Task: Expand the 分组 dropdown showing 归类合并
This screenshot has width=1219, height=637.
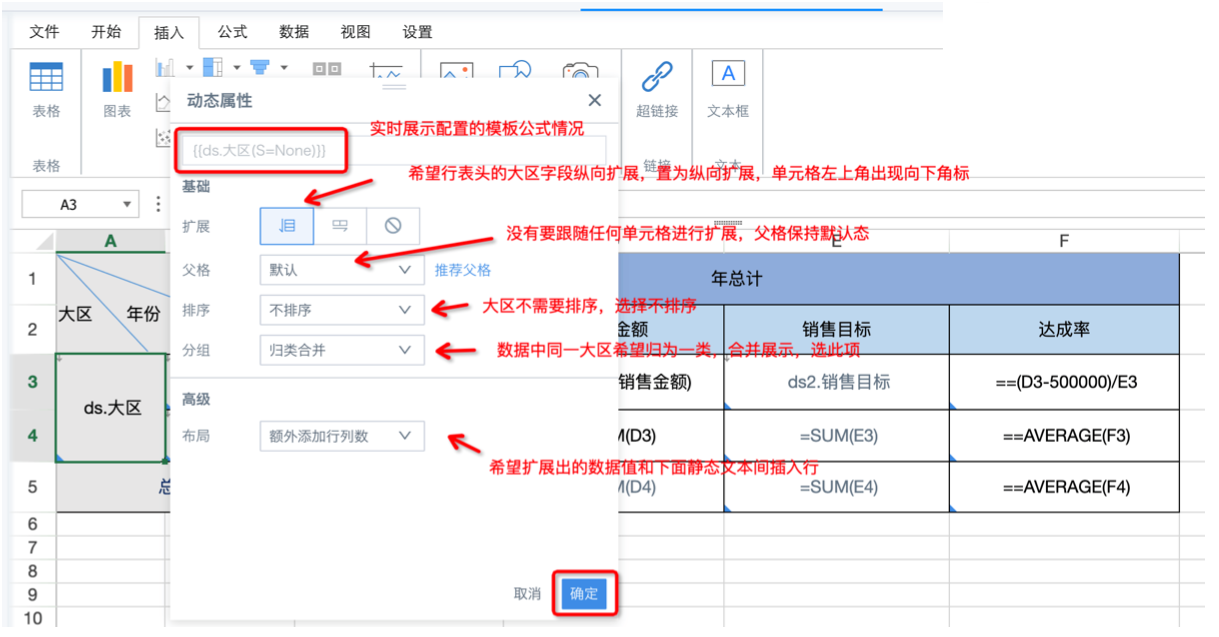Action: click(341, 350)
